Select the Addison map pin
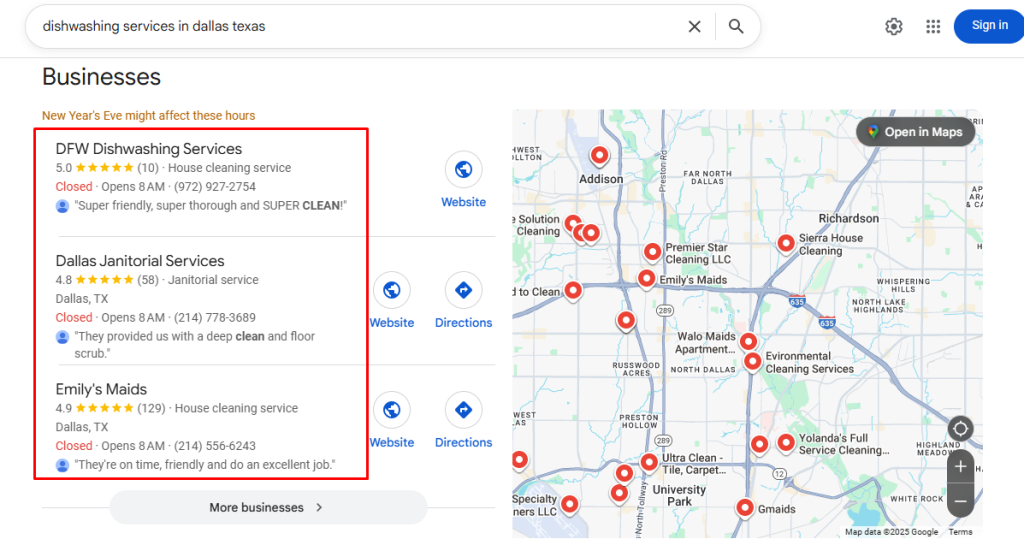This screenshot has width=1024, height=539. click(x=600, y=155)
